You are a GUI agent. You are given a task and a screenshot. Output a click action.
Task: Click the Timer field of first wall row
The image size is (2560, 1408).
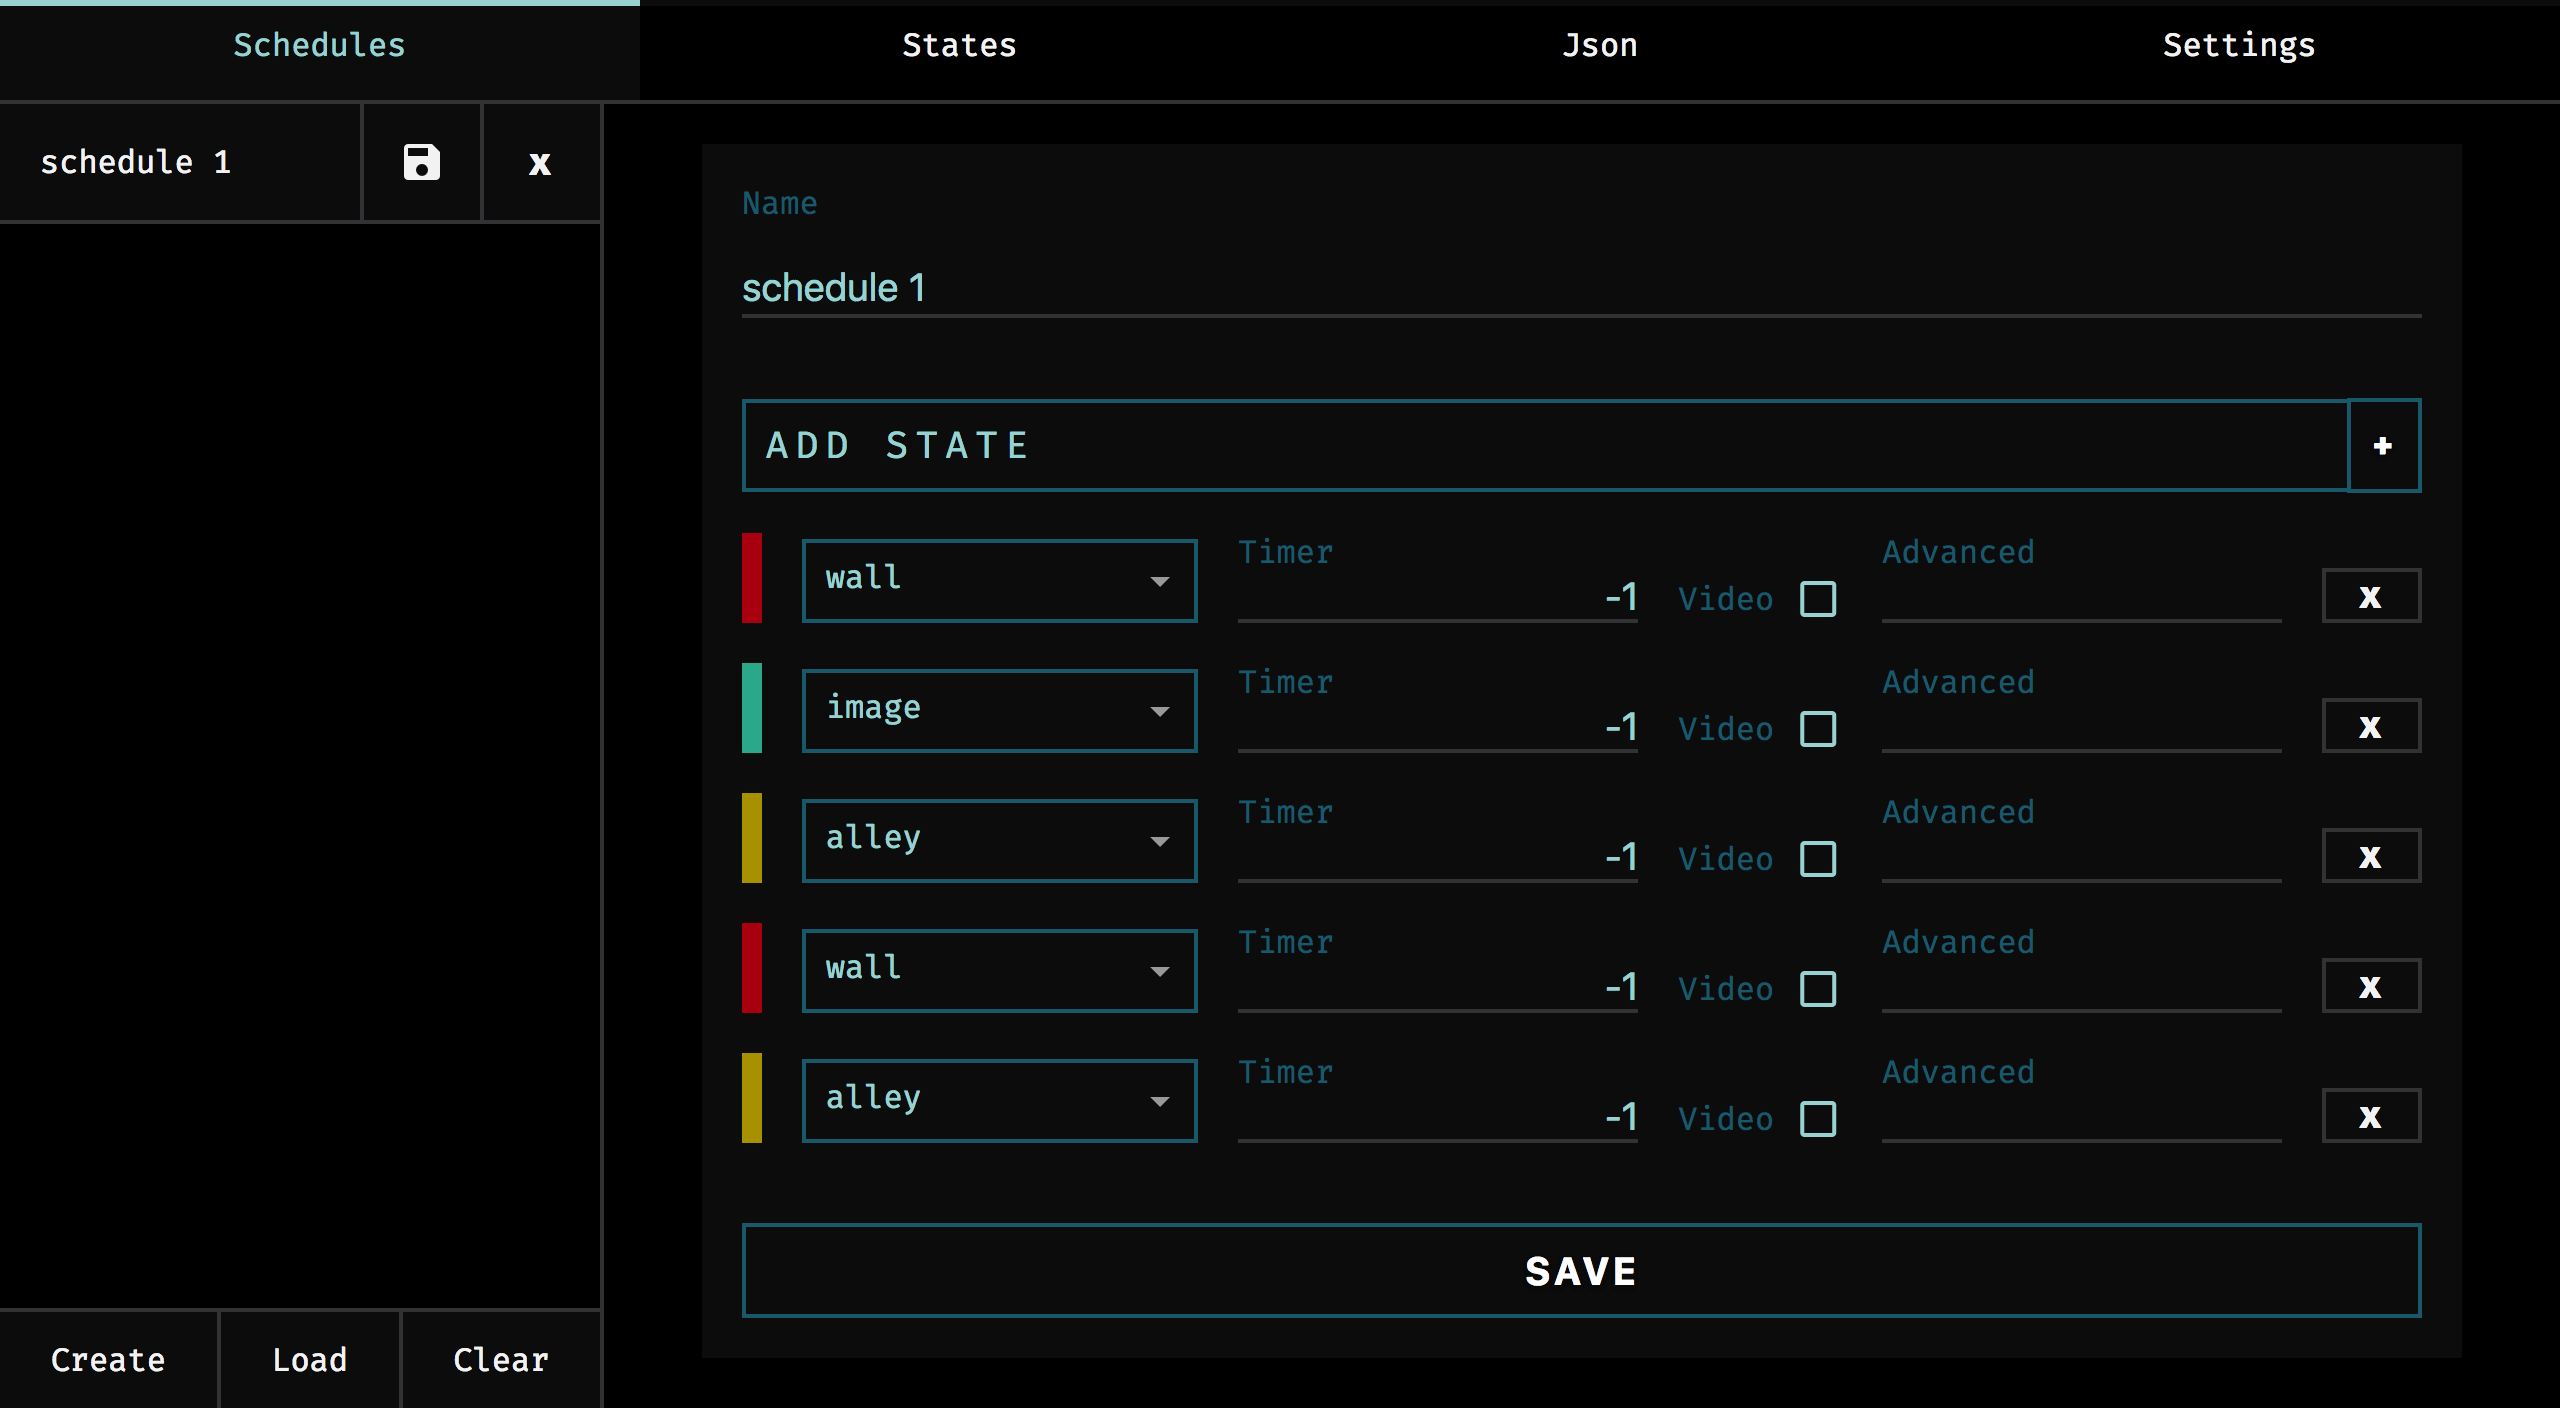(x=1437, y=598)
